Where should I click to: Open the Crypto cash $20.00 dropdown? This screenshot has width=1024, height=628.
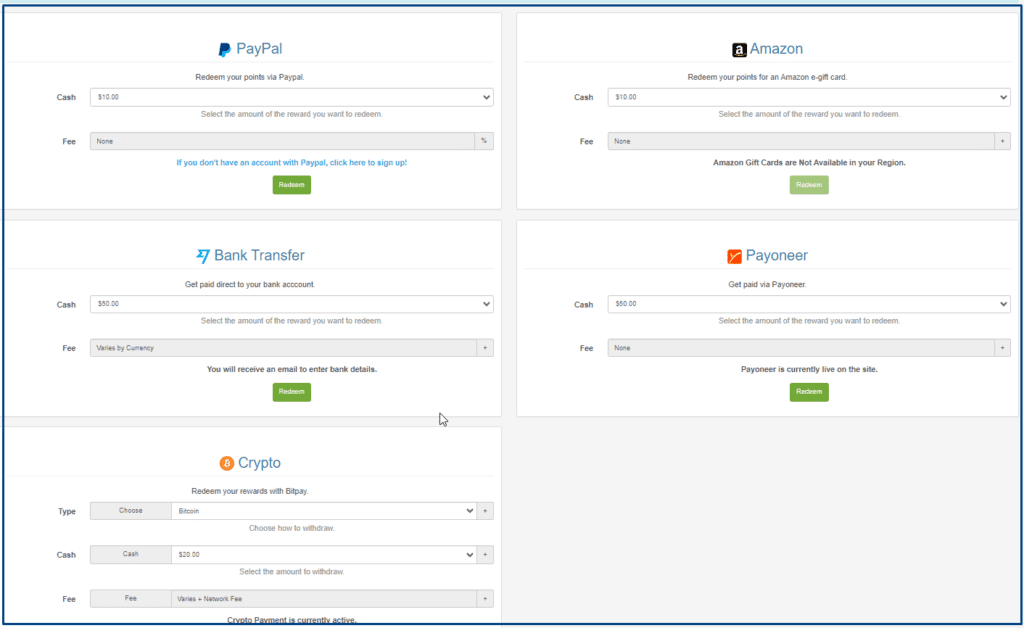coord(325,554)
